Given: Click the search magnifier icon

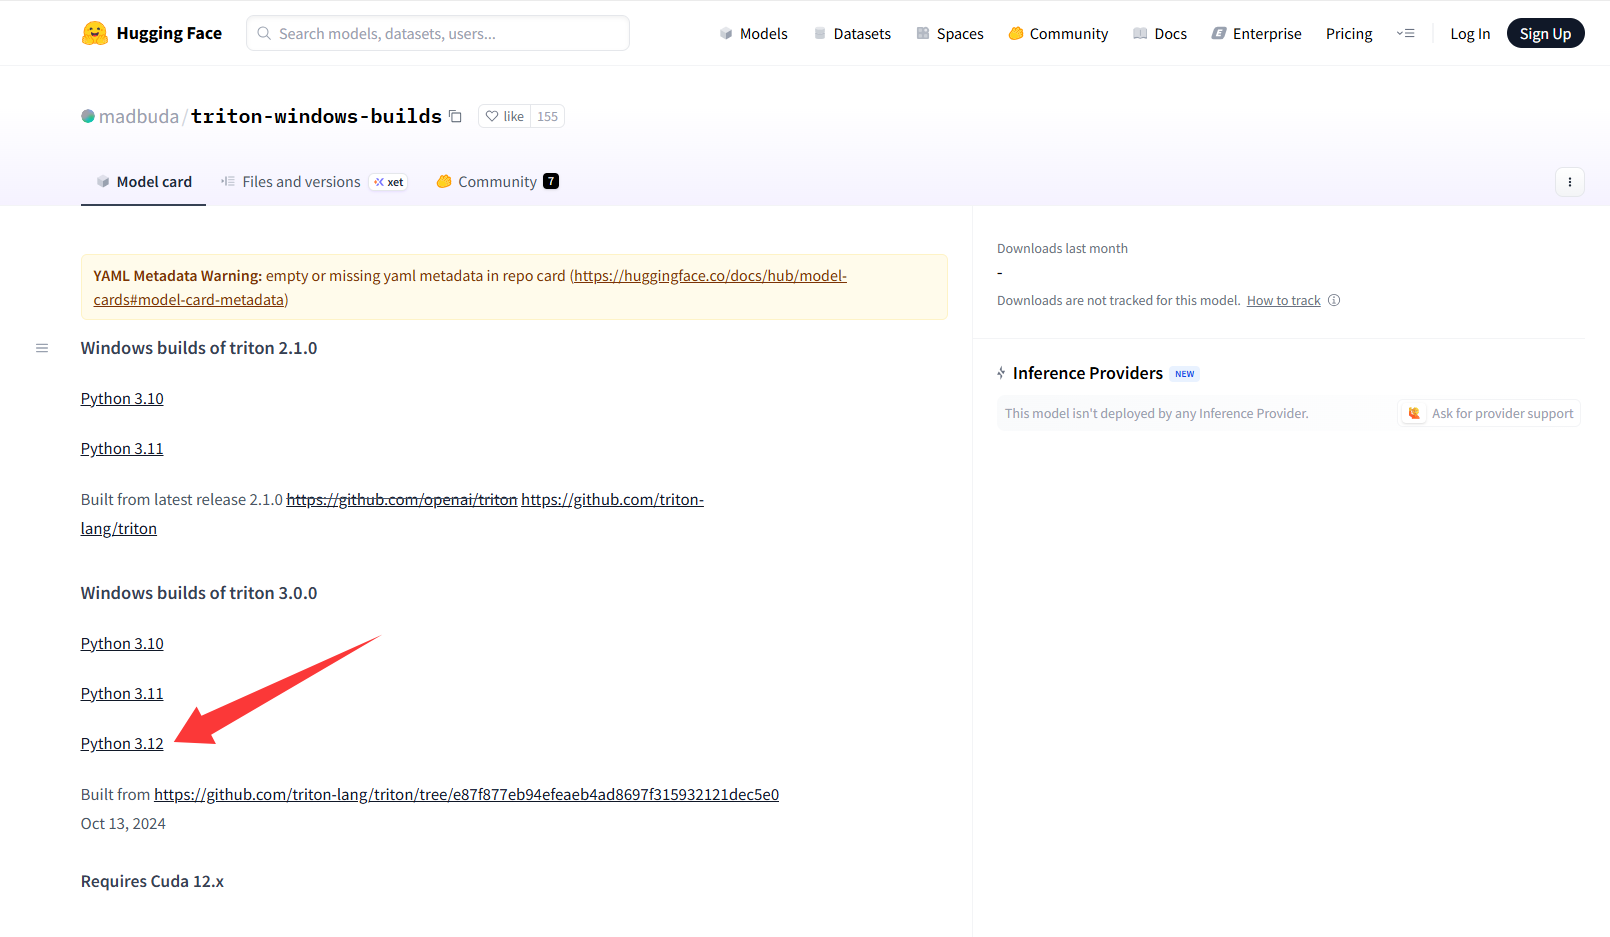Looking at the screenshot, I should click(263, 33).
